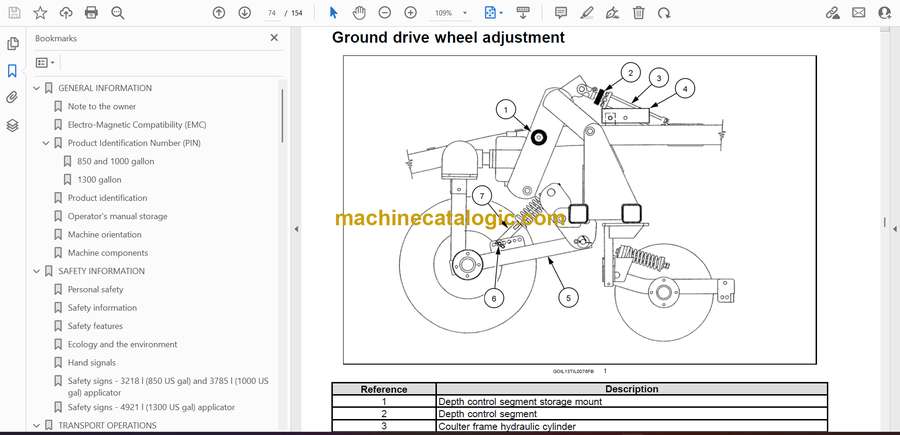Click the Delete trash icon
The width and height of the screenshot is (900, 435).
[638, 13]
